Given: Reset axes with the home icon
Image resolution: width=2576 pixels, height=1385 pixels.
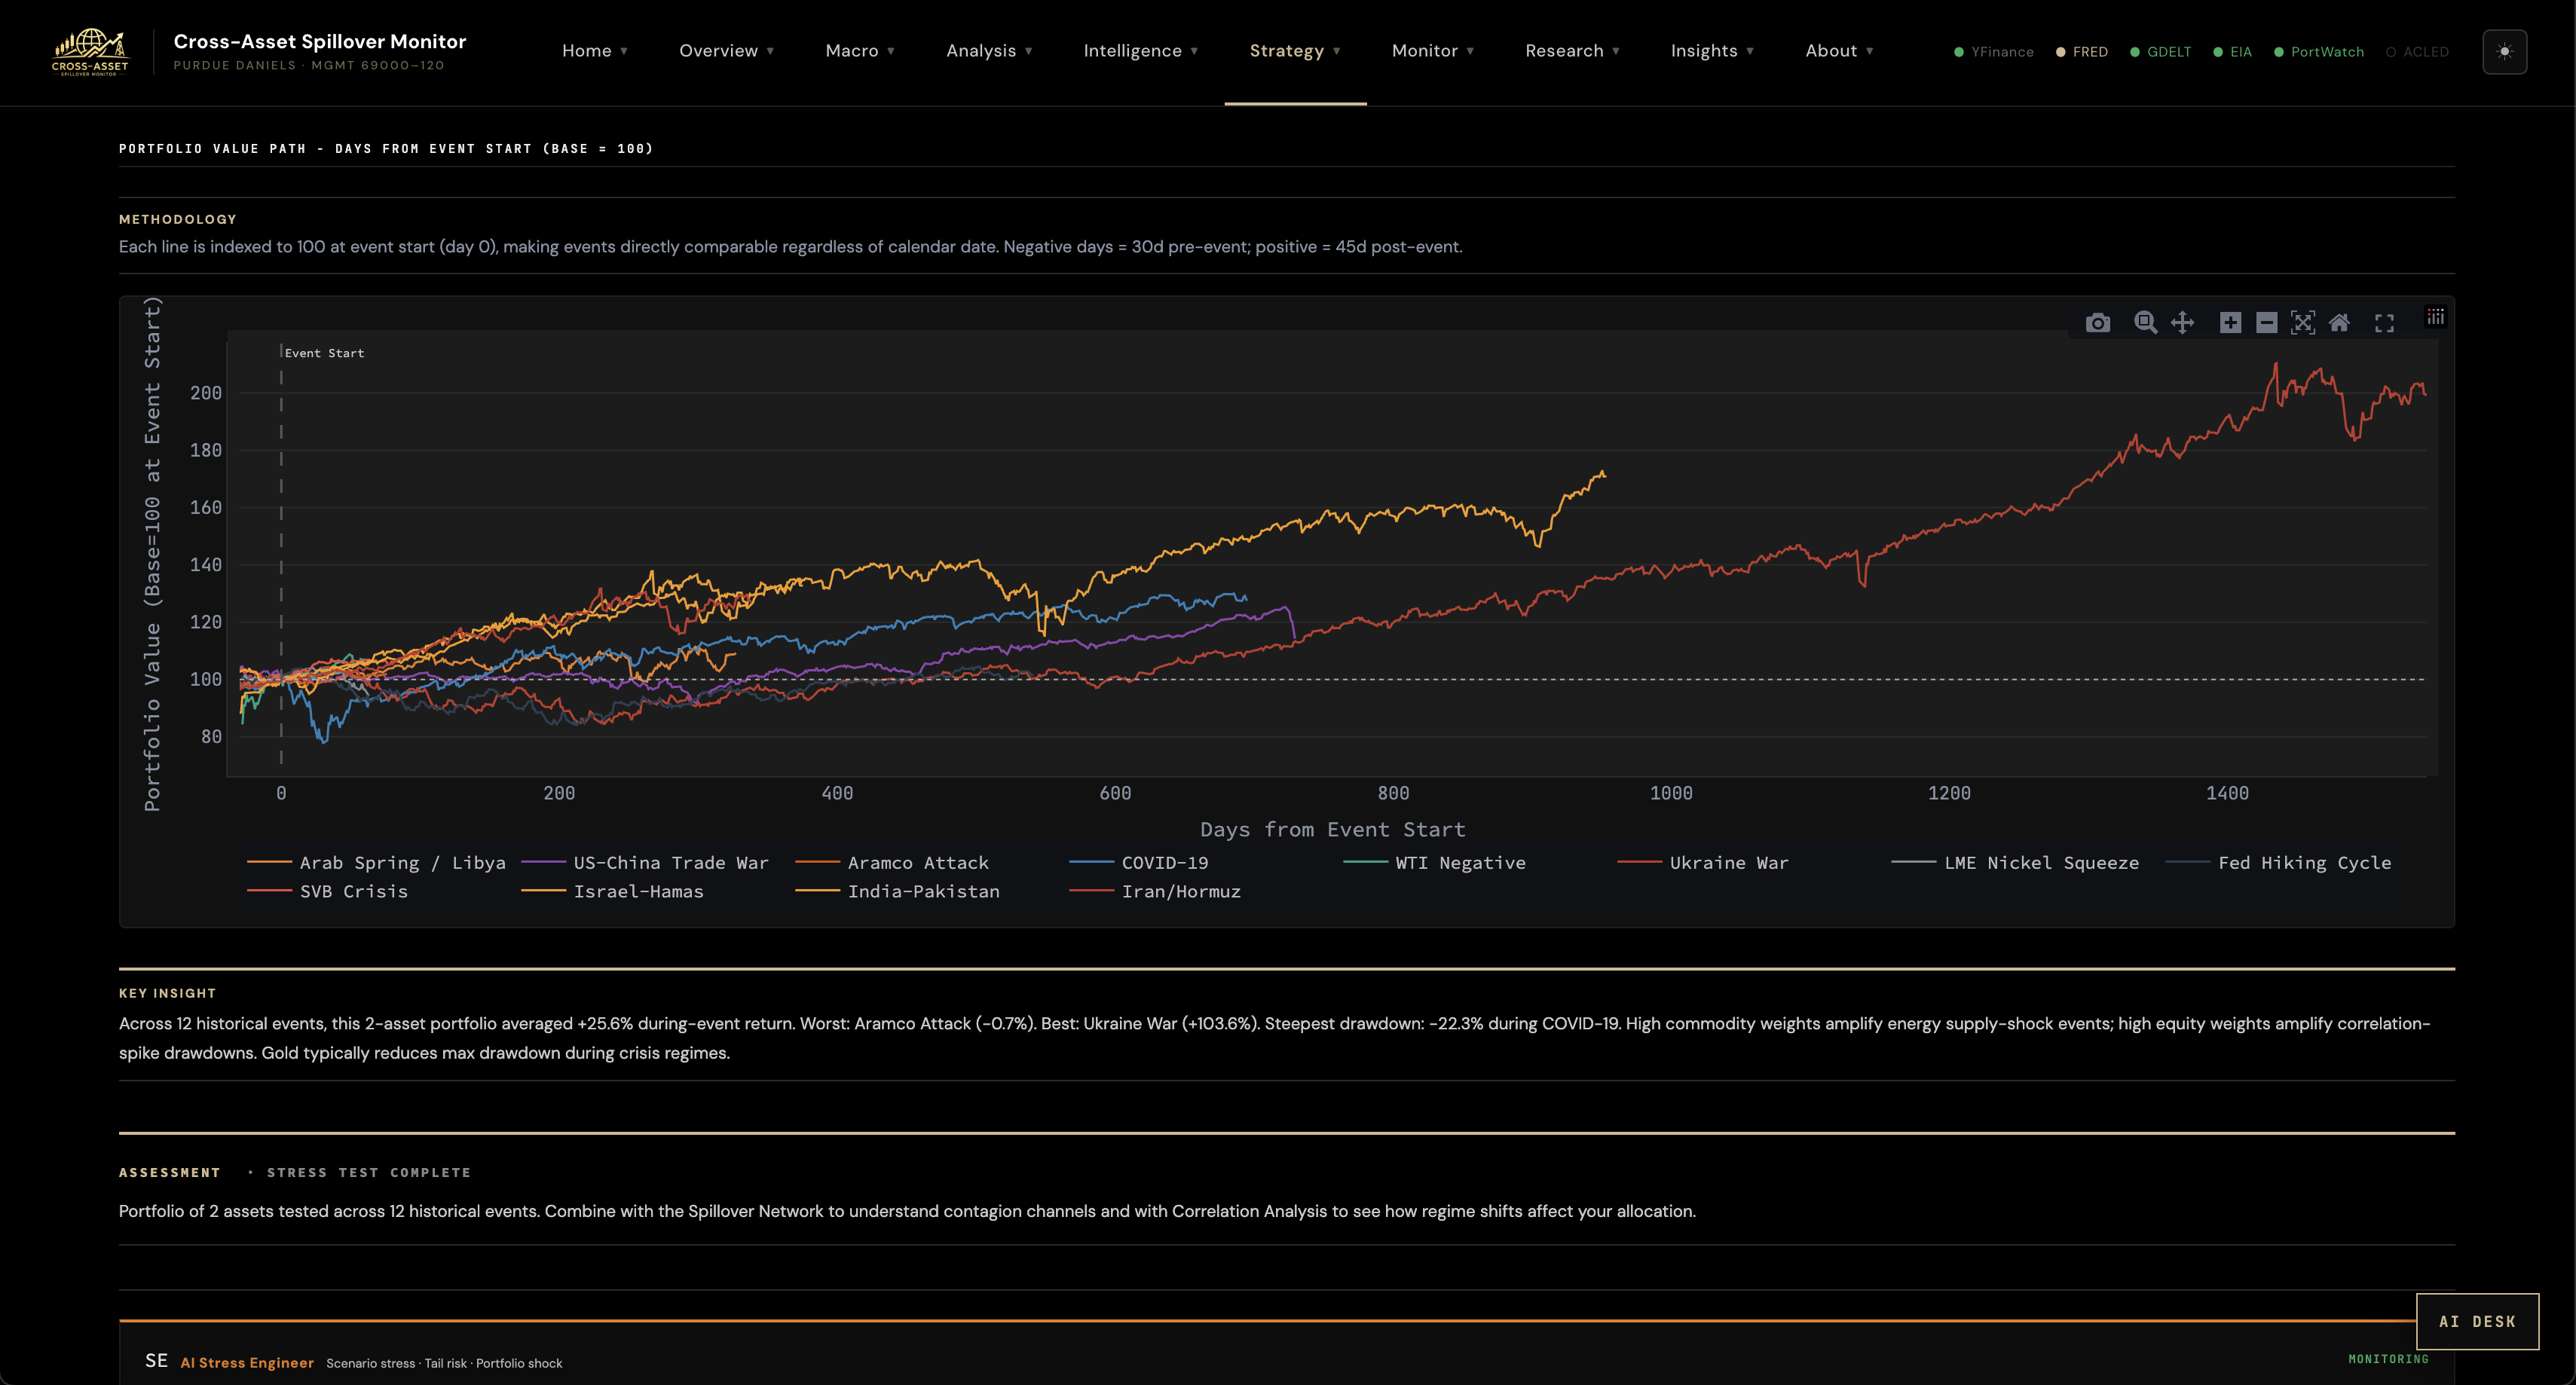Looking at the screenshot, I should point(2339,323).
